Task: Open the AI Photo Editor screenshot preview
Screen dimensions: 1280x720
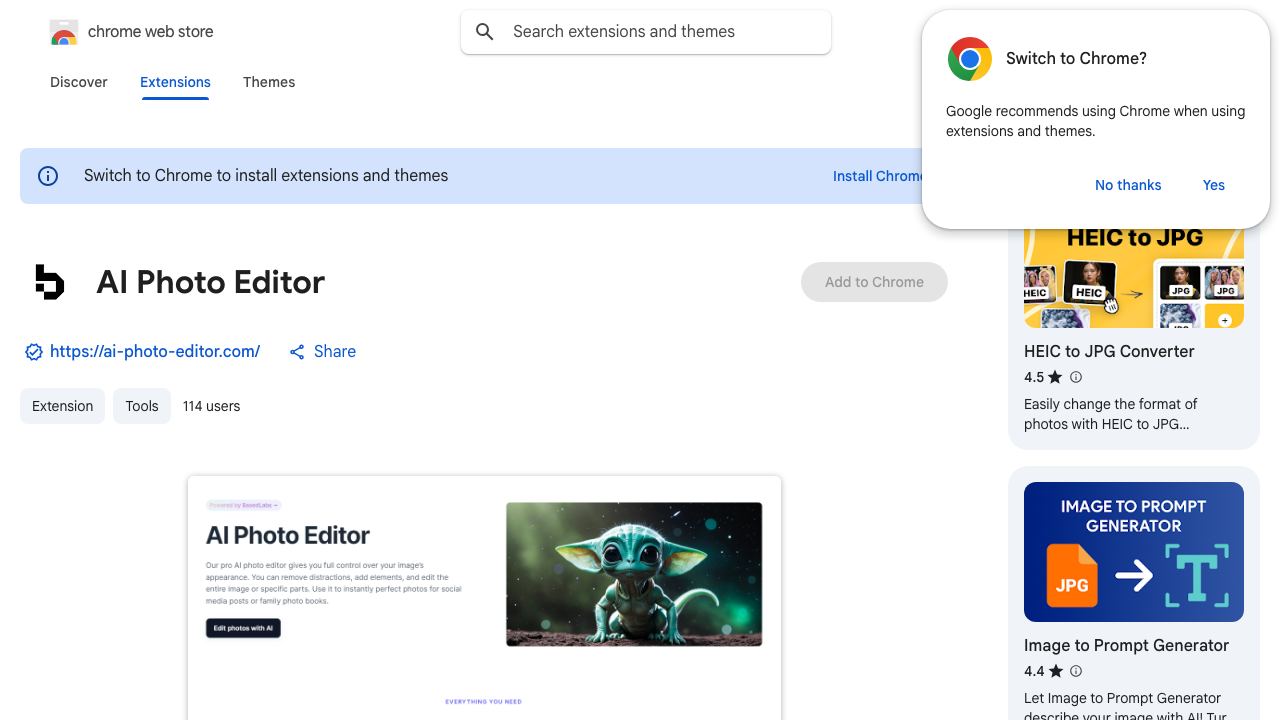Action: (x=484, y=598)
